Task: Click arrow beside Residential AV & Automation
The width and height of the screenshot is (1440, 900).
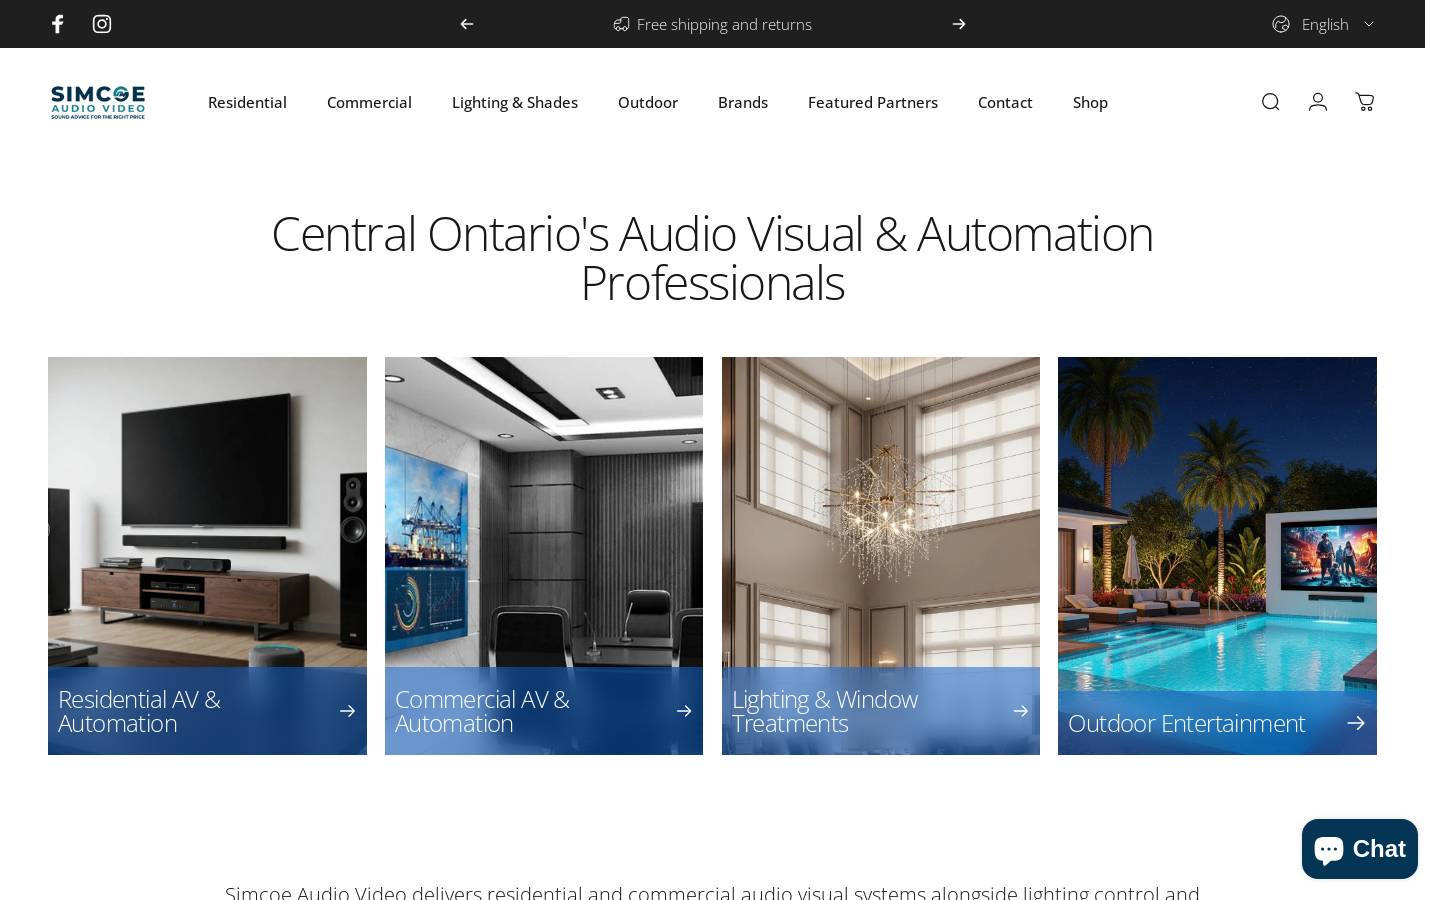Action: coord(347,711)
